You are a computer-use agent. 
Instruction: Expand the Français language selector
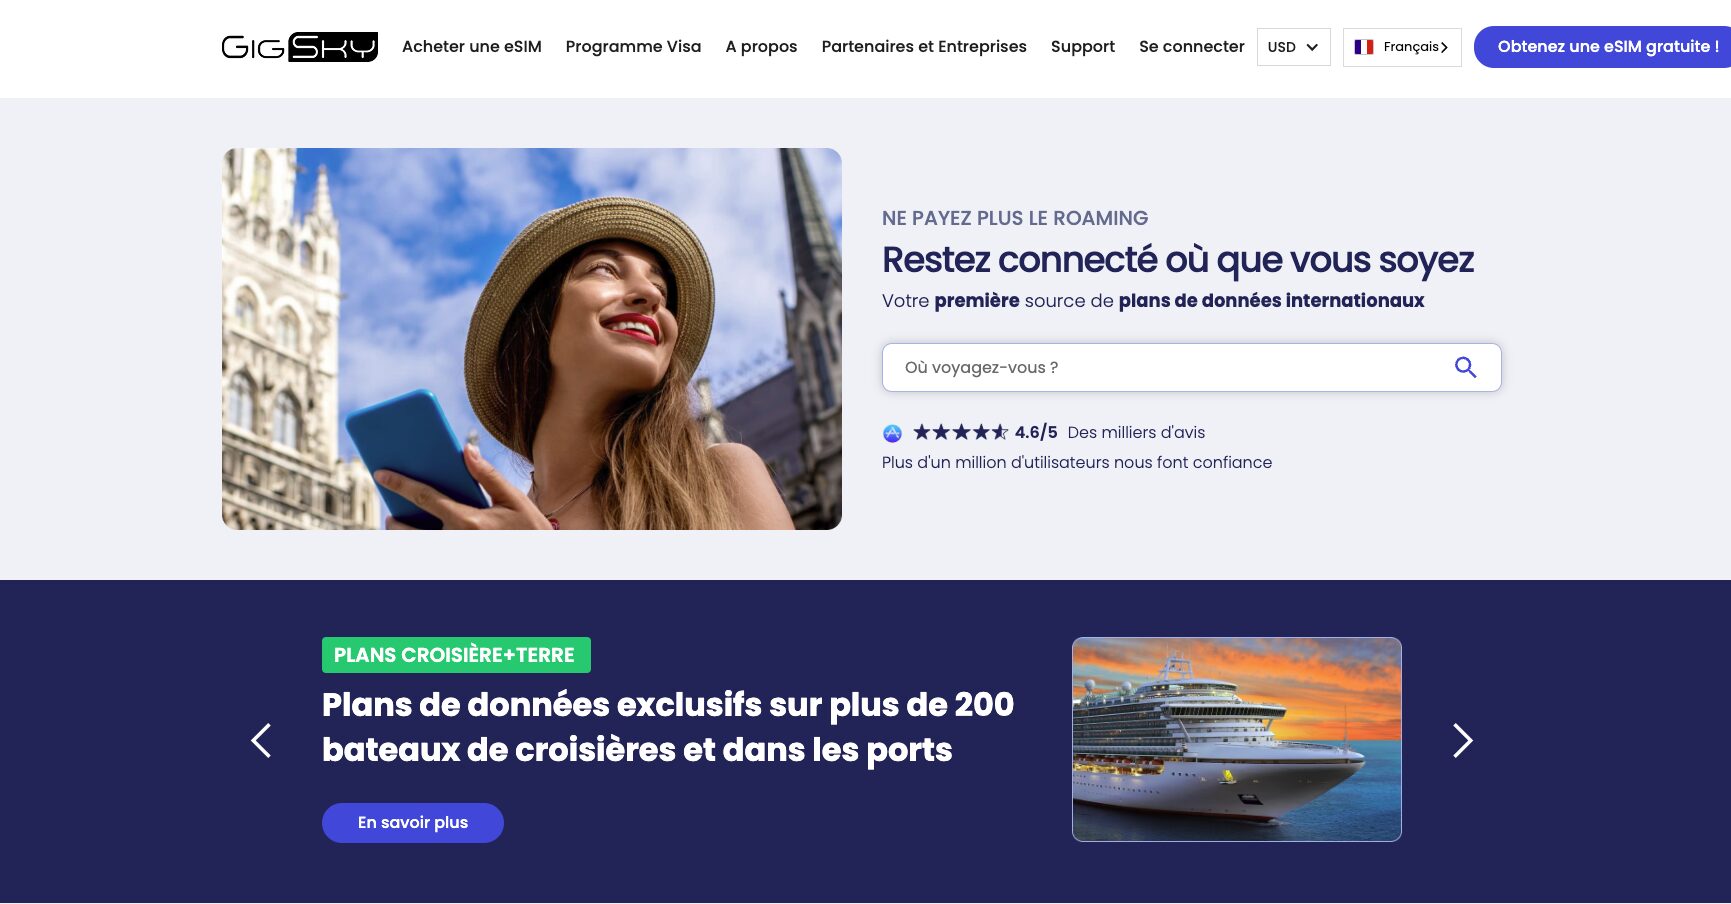pos(1402,47)
